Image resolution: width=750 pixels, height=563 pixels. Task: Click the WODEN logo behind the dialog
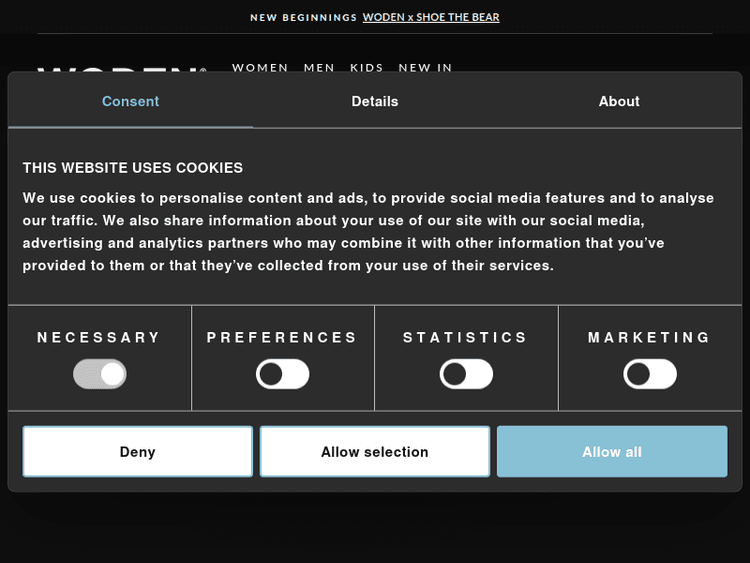120,68
